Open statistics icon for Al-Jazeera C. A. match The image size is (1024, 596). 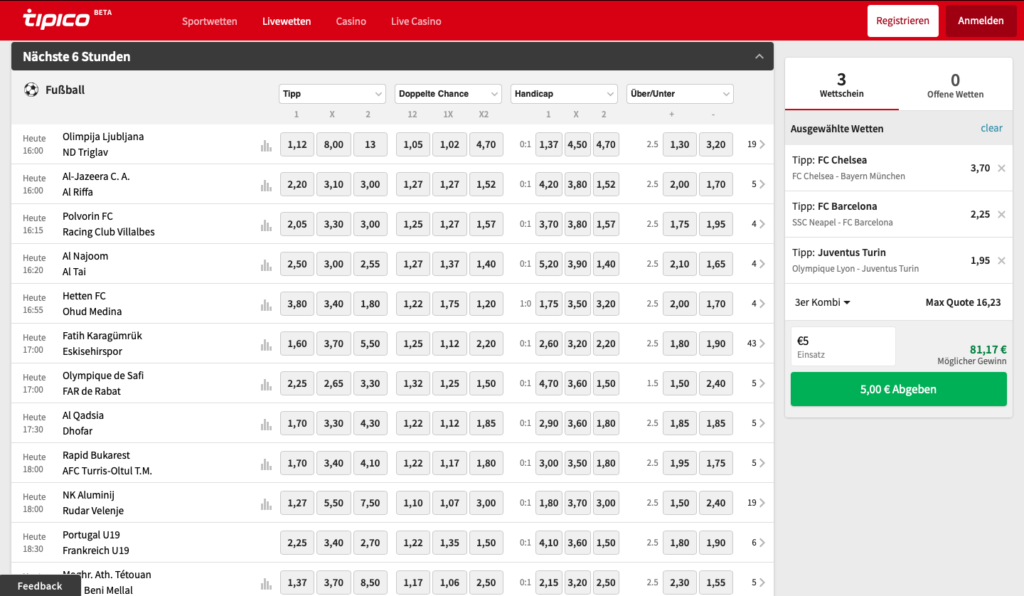[x=266, y=185]
